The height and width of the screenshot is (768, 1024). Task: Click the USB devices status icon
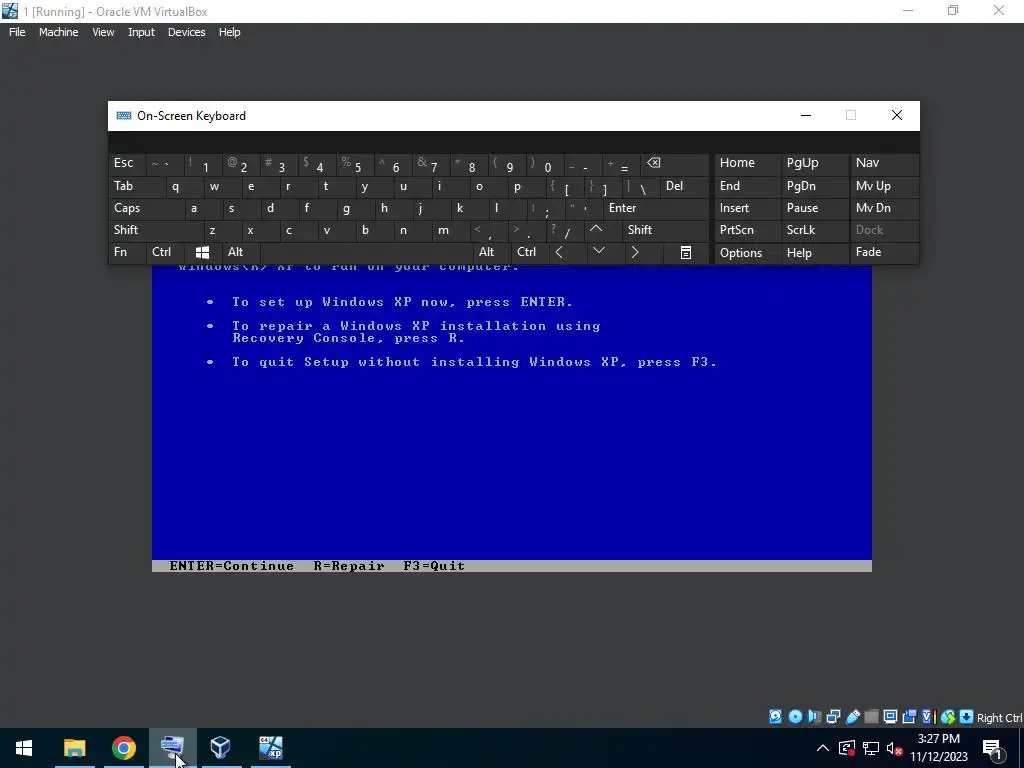pos(852,716)
